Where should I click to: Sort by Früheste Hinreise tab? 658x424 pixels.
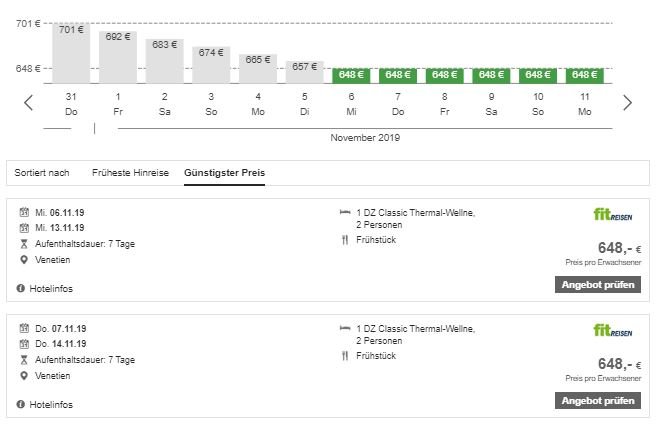(130, 173)
